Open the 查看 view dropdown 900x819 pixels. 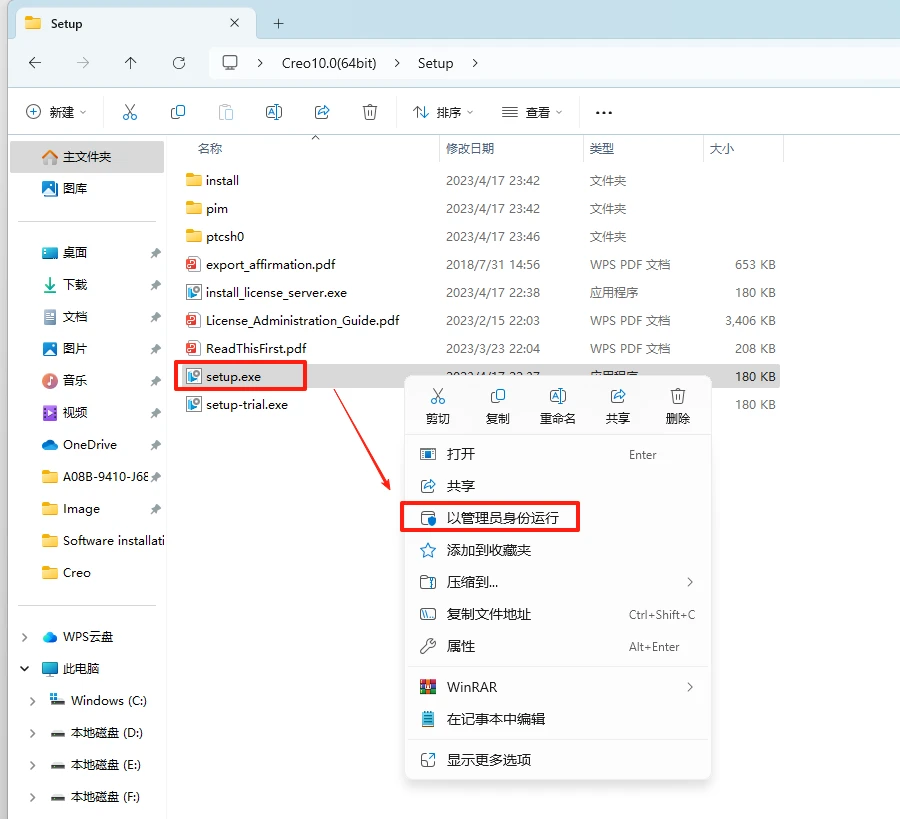pyautogui.click(x=532, y=112)
